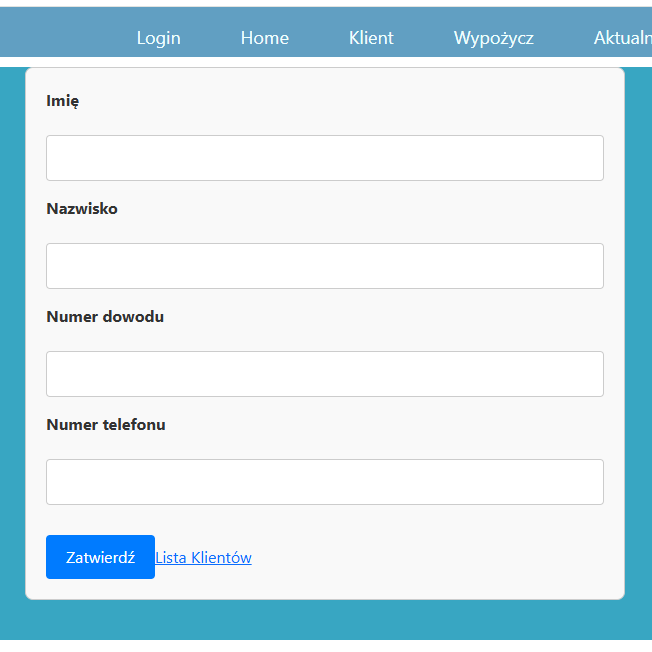Click the Numer dowodu label
This screenshot has height=652, width=652.
click(x=105, y=317)
